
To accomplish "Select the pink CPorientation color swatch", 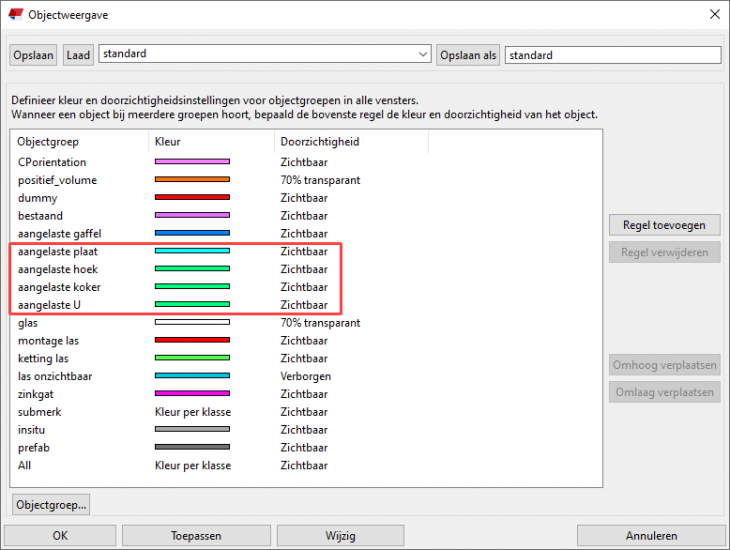I will tap(192, 162).
